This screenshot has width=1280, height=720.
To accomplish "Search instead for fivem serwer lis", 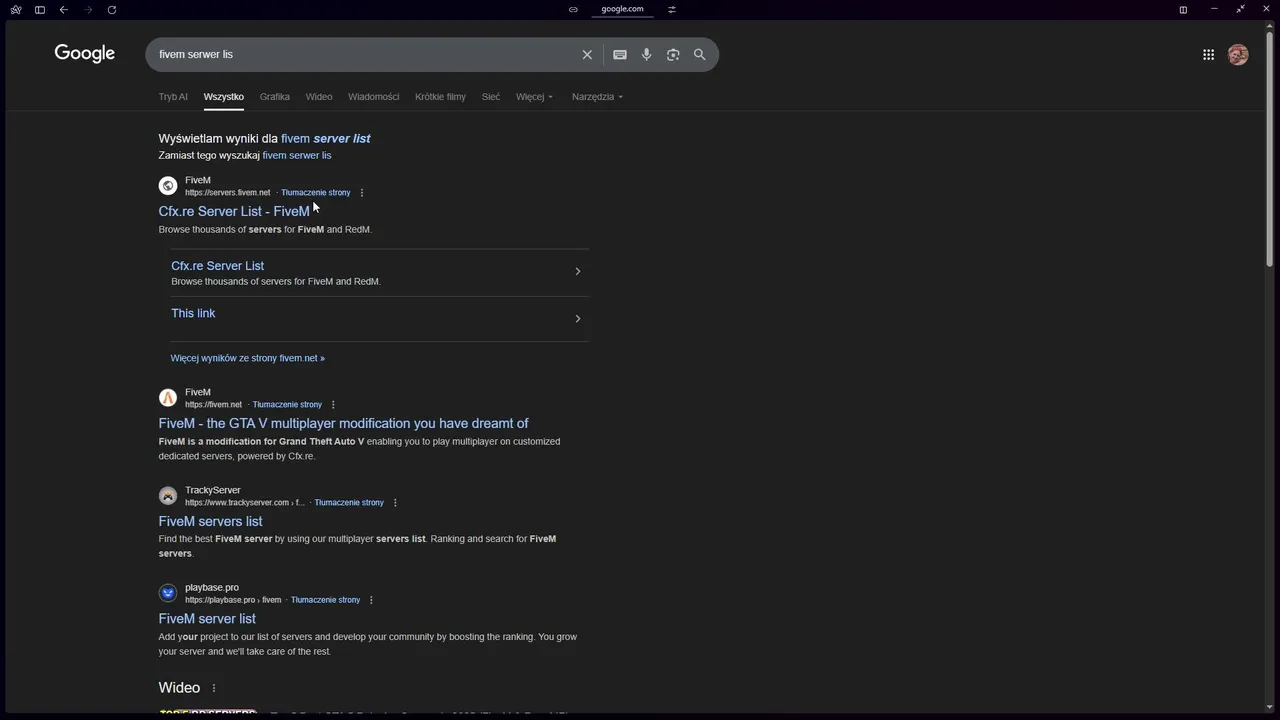I will coord(296,155).
